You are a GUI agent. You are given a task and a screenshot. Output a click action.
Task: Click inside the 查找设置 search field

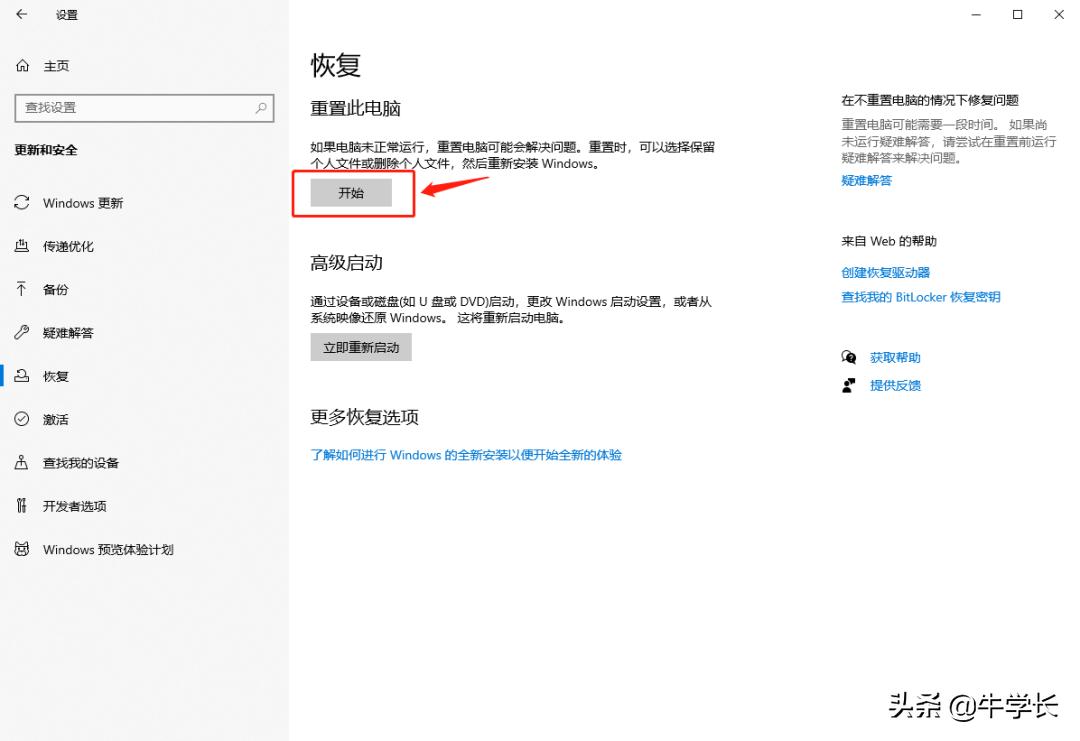tap(130, 108)
